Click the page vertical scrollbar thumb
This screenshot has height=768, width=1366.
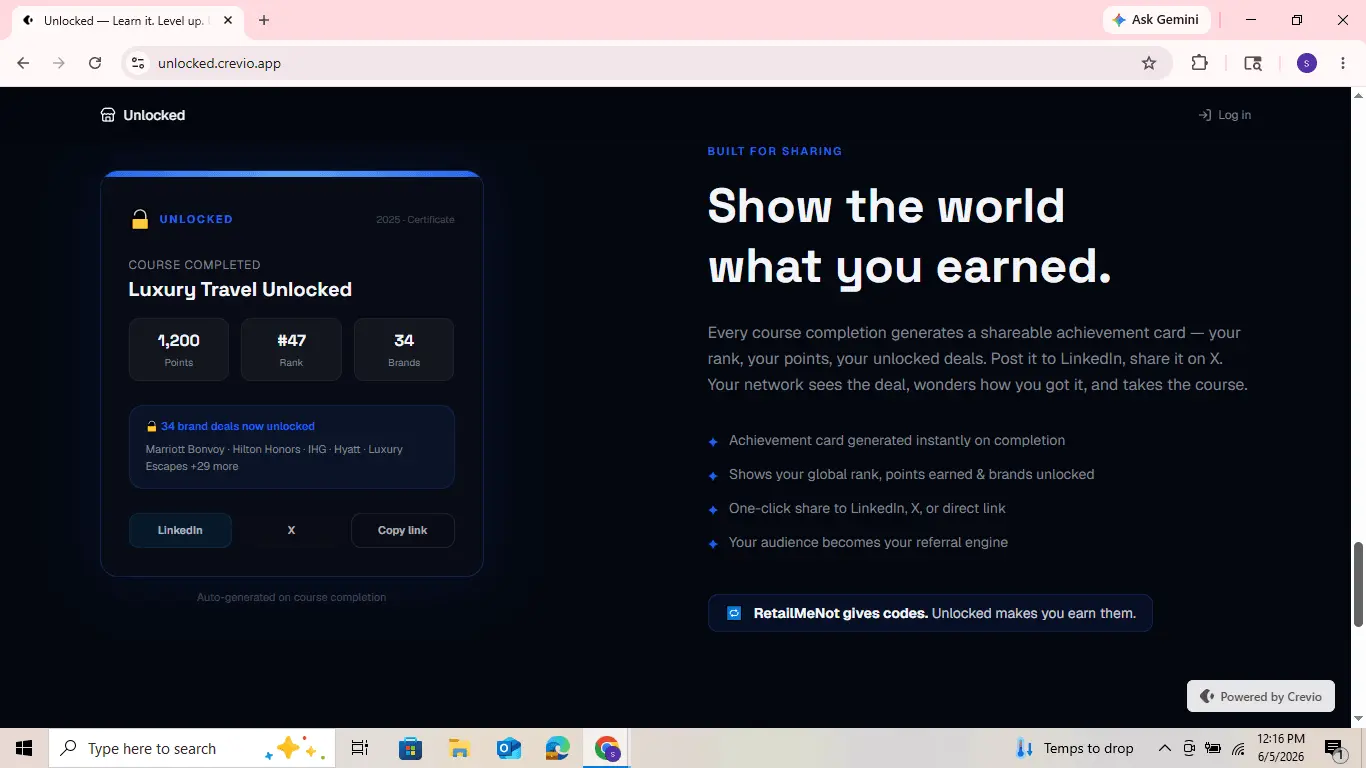(x=1358, y=585)
